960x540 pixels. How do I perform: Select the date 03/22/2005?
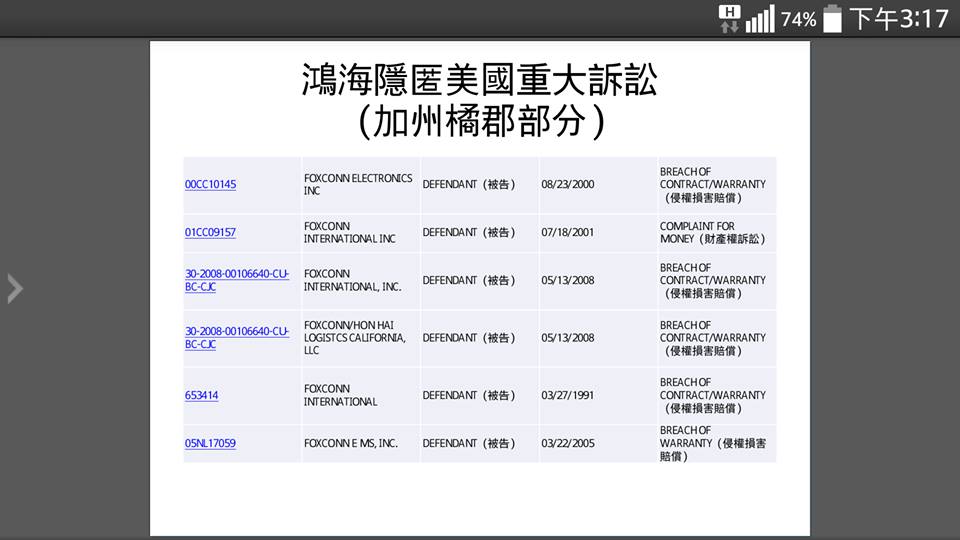click(x=568, y=443)
